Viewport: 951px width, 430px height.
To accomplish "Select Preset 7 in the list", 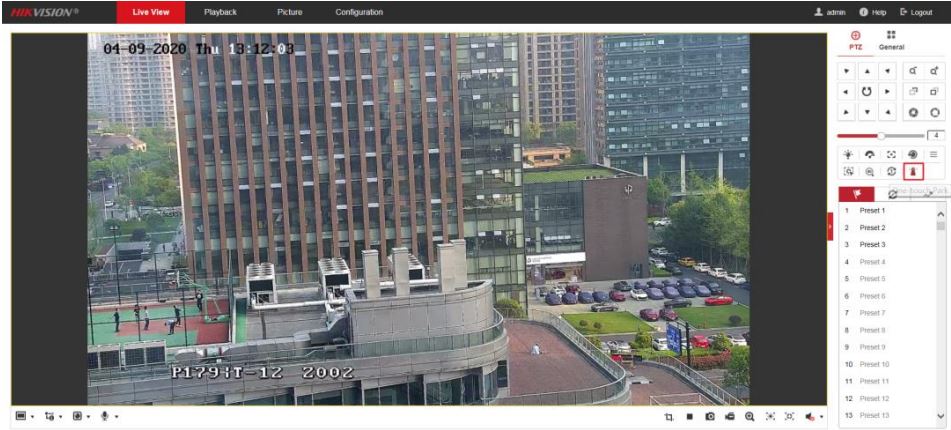I will [887, 313].
